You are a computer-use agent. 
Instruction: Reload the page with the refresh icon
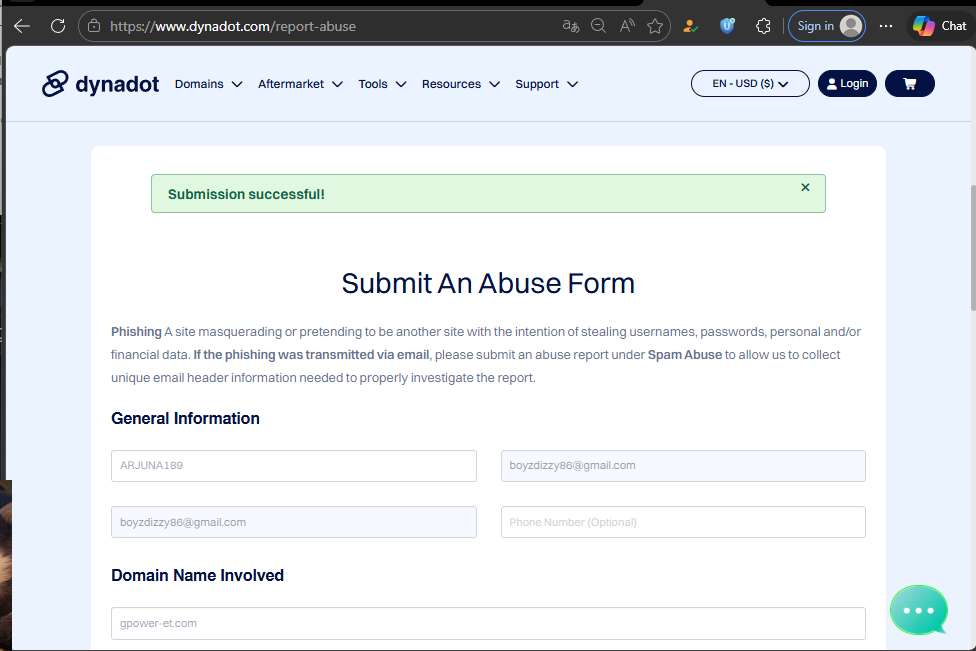tap(58, 26)
